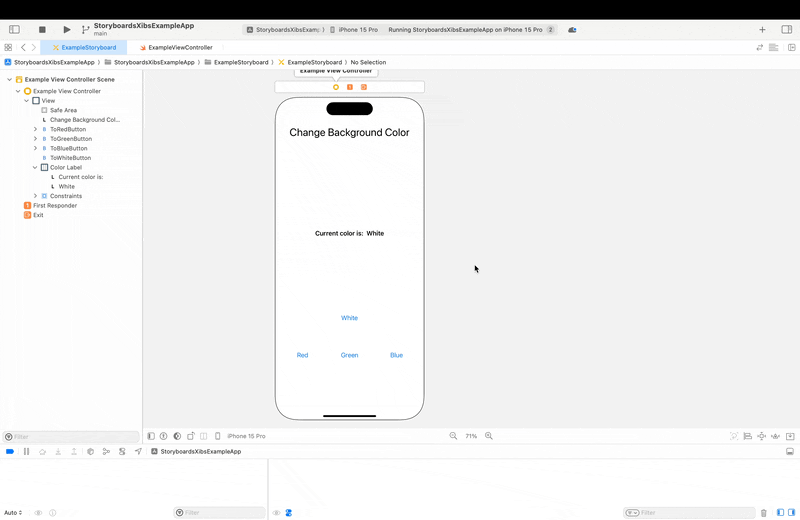Select the White button on canvas

click(x=349, y=318)
